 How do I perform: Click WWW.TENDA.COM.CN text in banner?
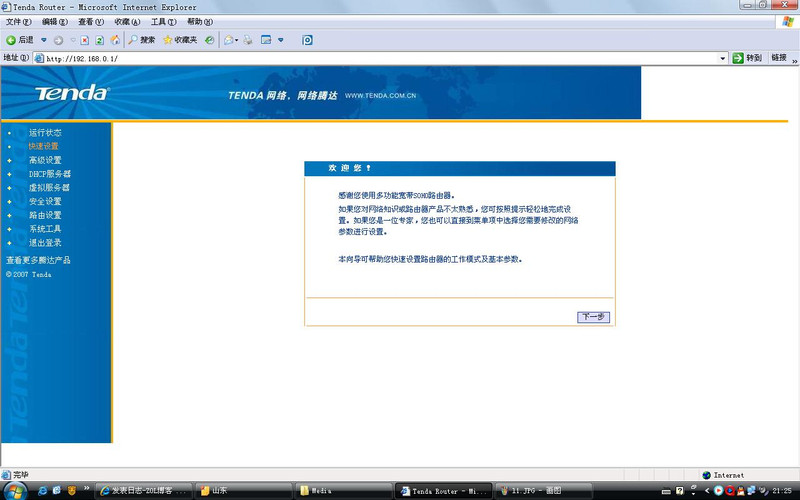381,95
